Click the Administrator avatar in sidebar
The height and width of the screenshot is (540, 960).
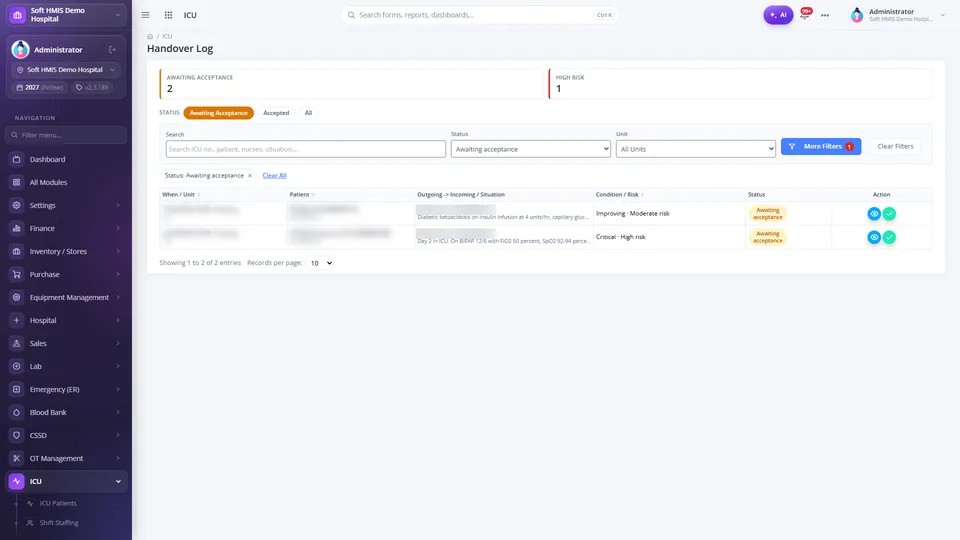(x=20, y=50)
